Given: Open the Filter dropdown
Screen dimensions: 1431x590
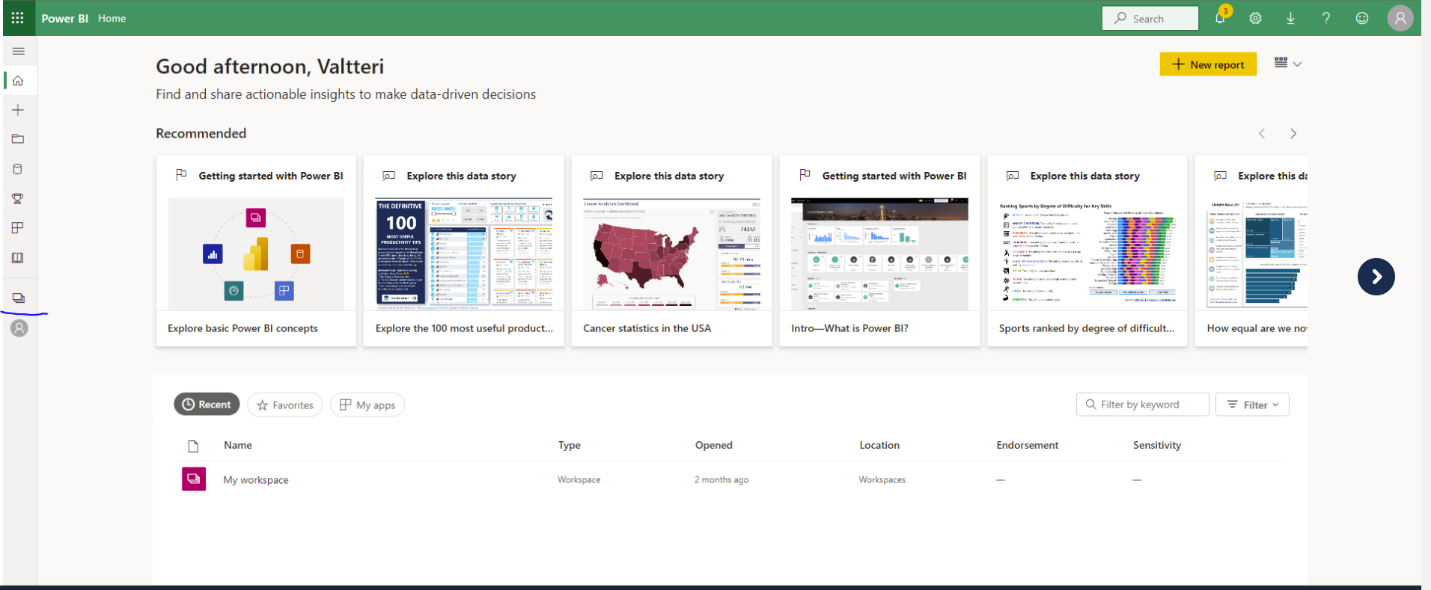Looking at the screenshot, I should click(x=1252, y=405).
